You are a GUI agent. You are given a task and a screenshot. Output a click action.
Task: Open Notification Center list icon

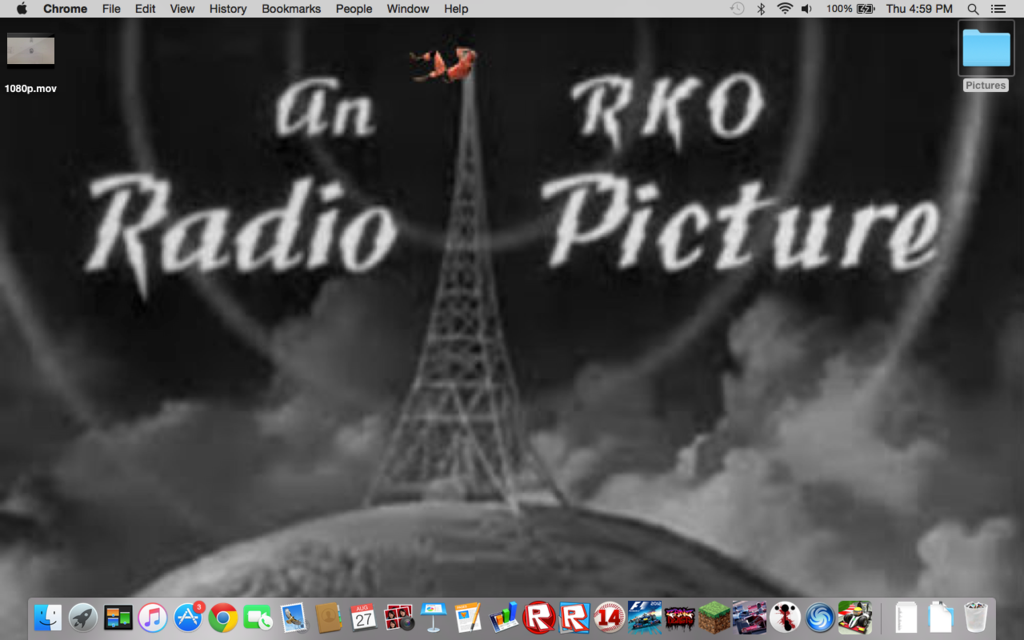(x=998, y=8)
